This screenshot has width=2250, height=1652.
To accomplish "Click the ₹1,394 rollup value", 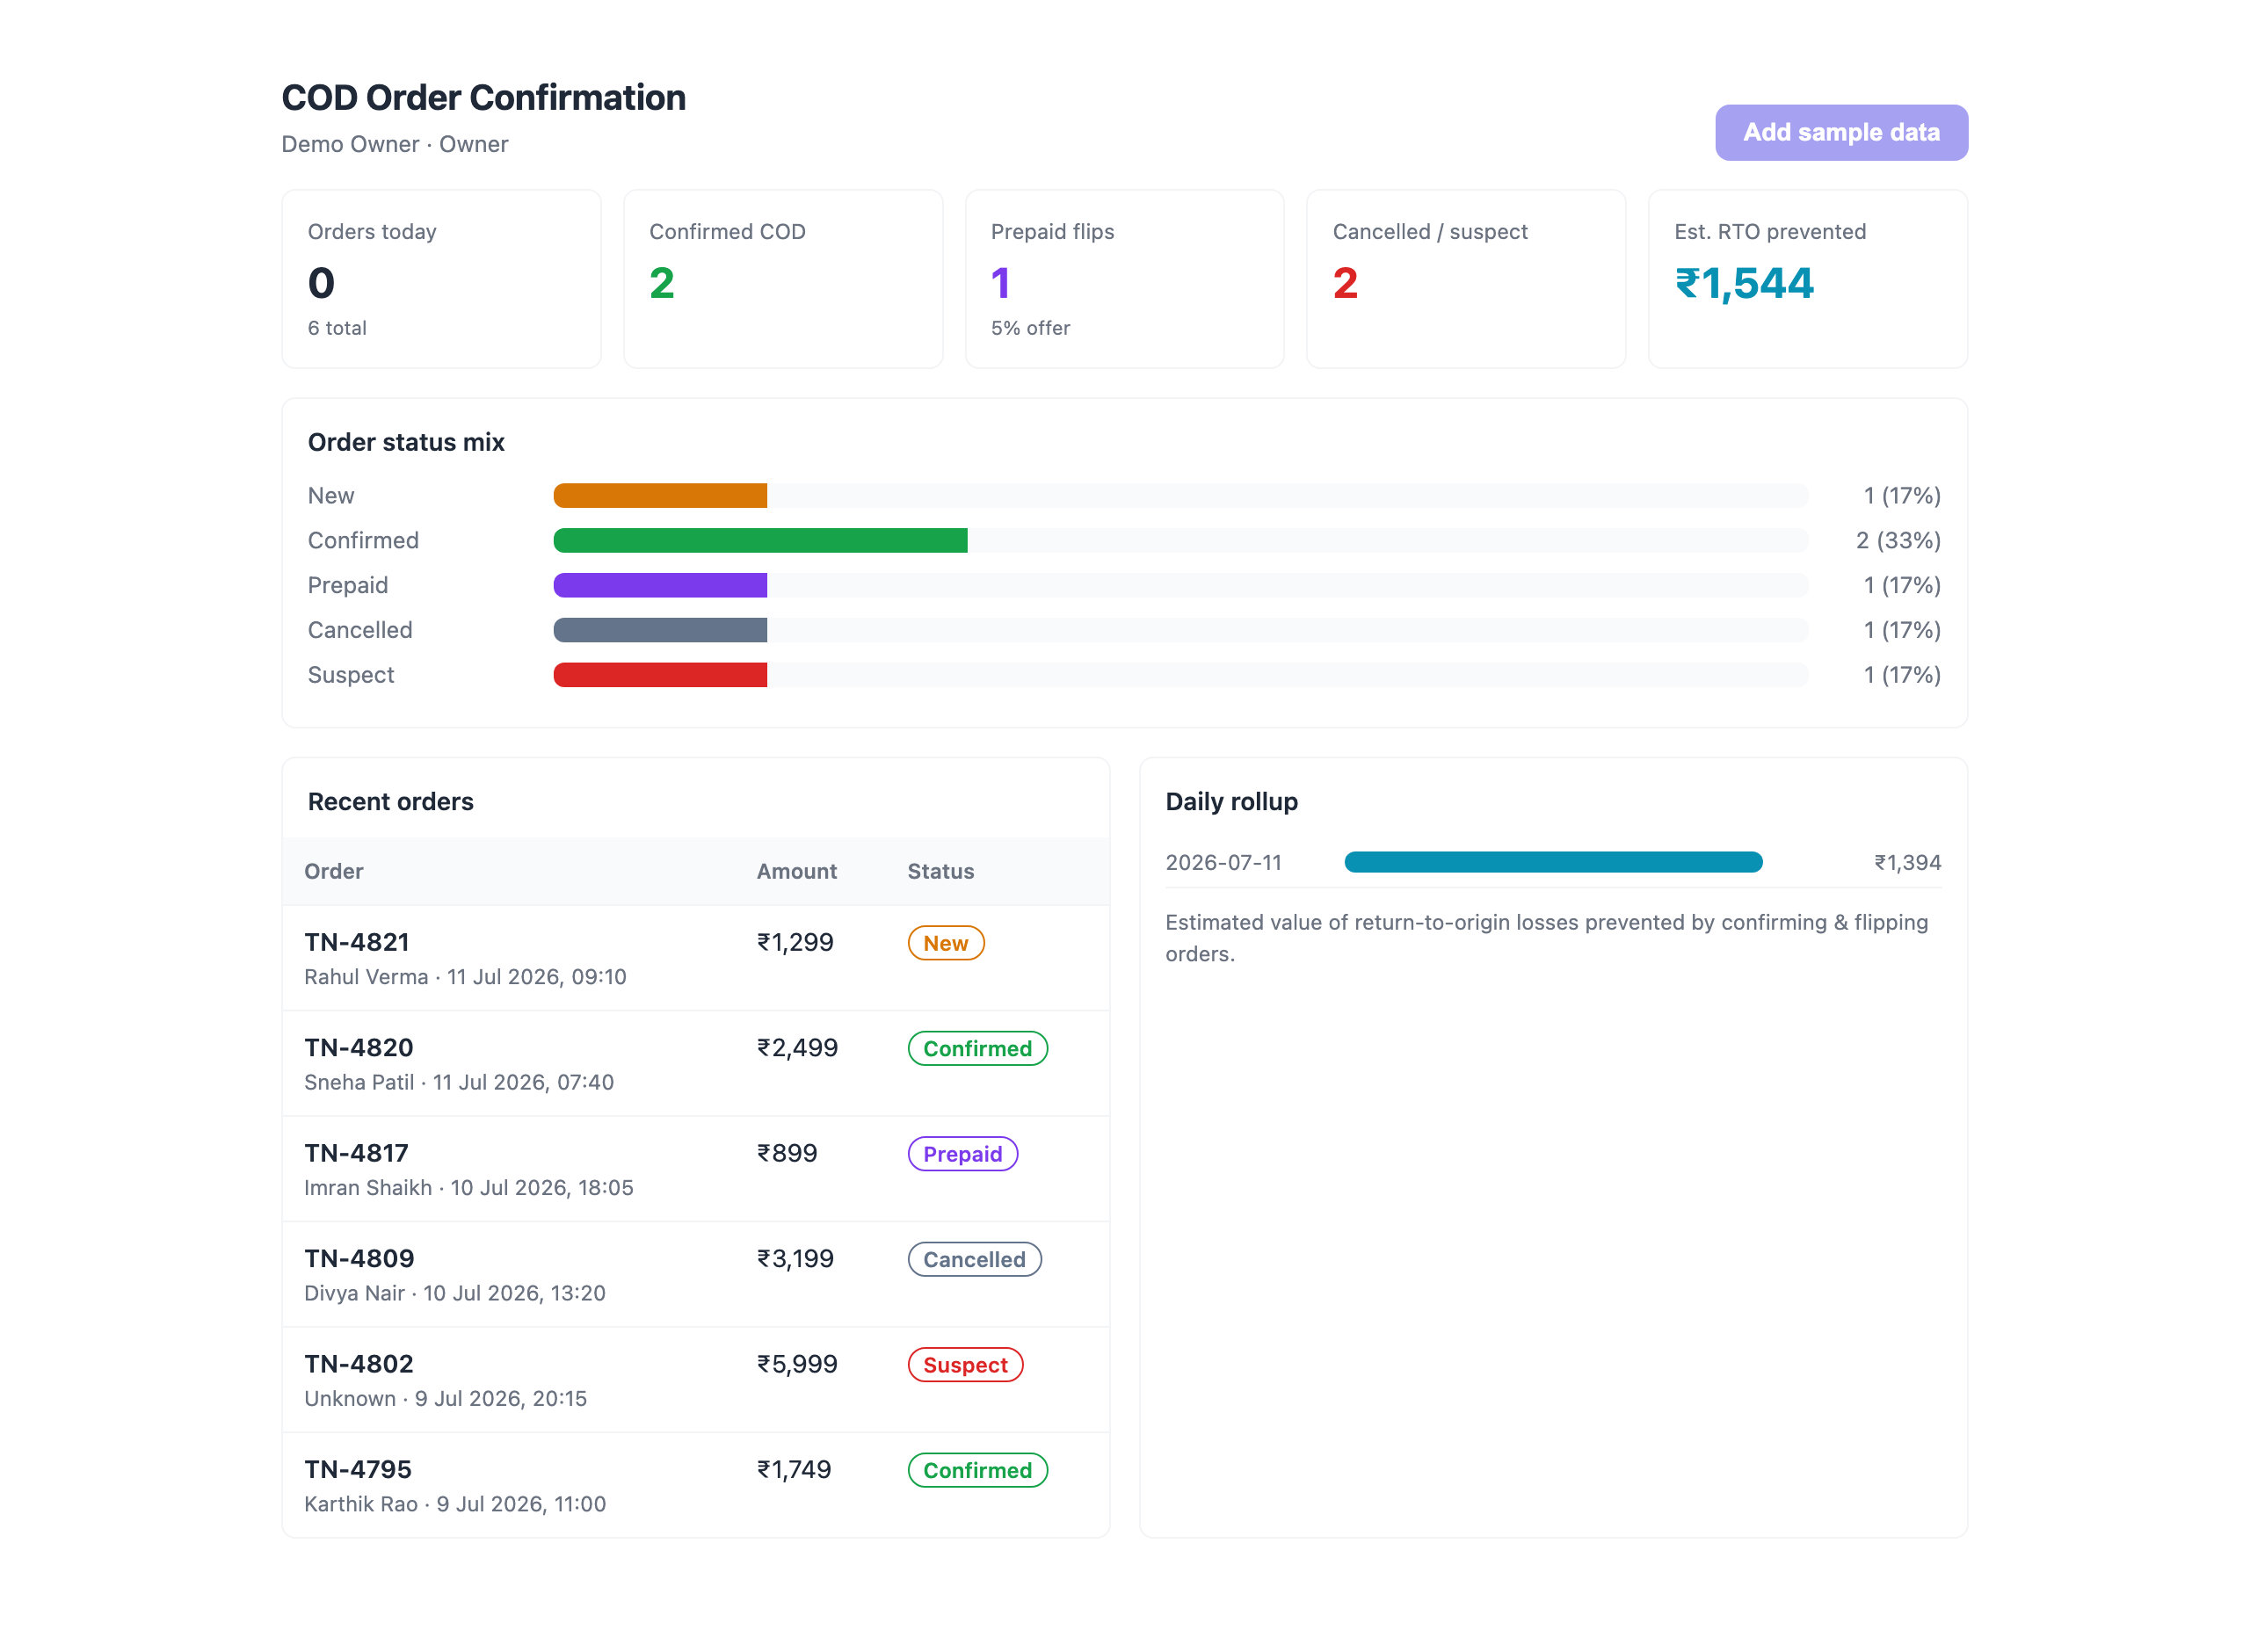I will (1907, 862).
